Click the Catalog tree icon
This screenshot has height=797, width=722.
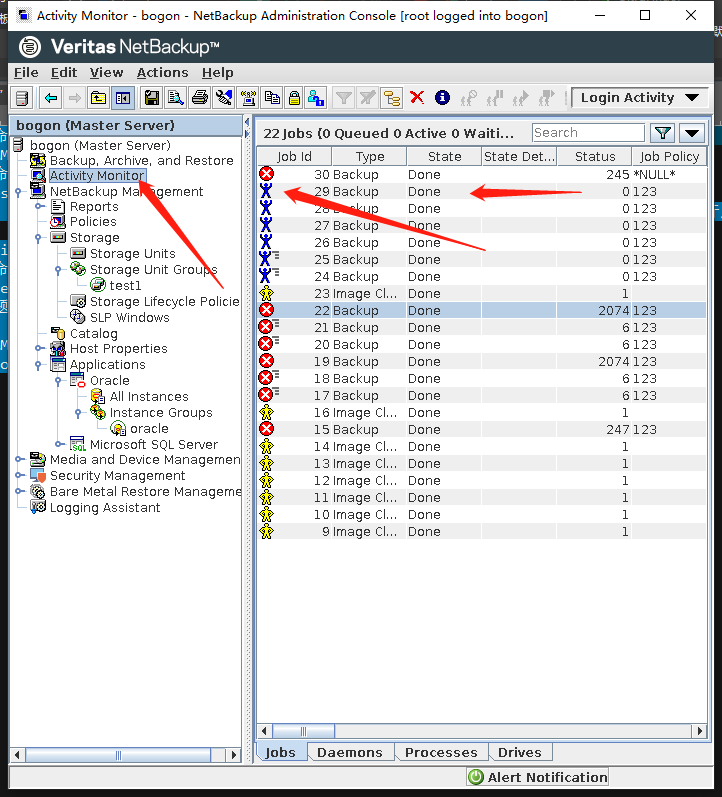[58, 333]
